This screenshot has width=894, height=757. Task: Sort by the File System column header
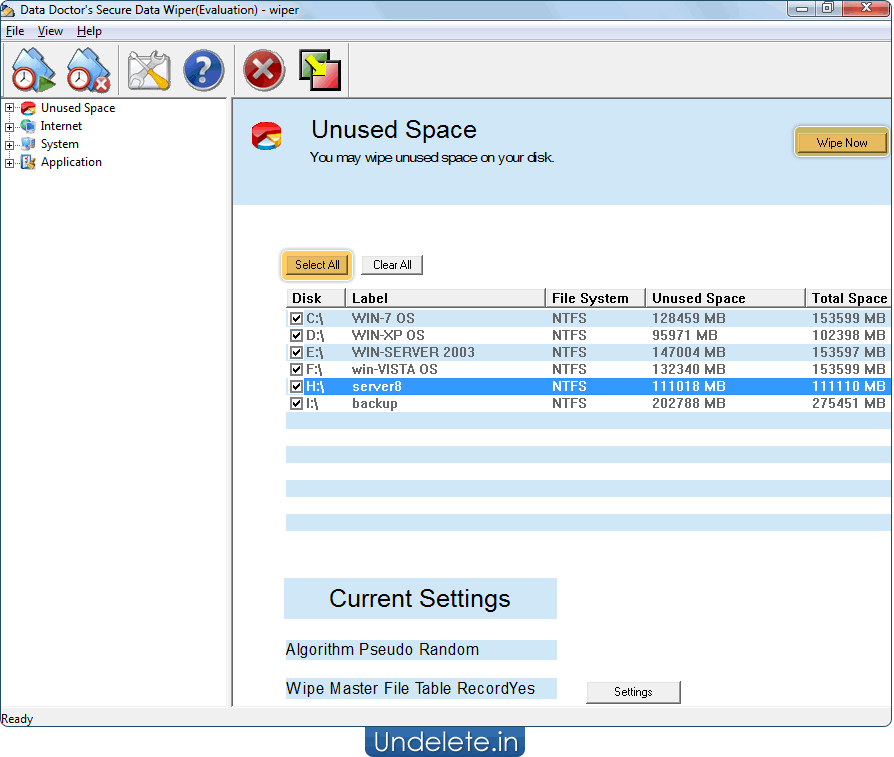coord(595,298)
